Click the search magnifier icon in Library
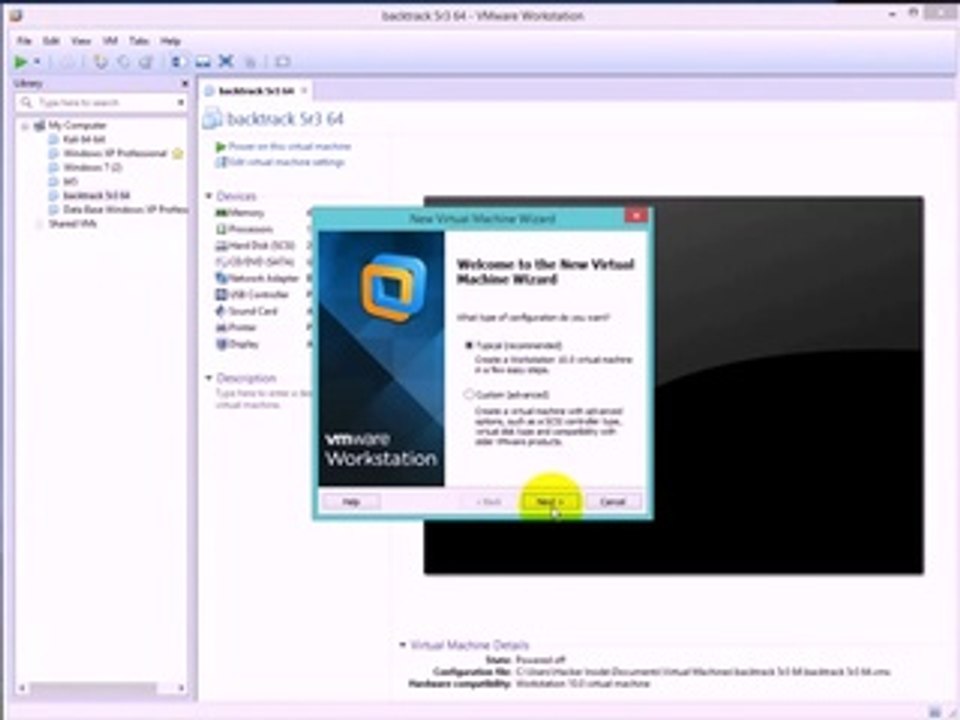Image resolution: width=960 pixels, height=720 pixels. tap(26, 102)
